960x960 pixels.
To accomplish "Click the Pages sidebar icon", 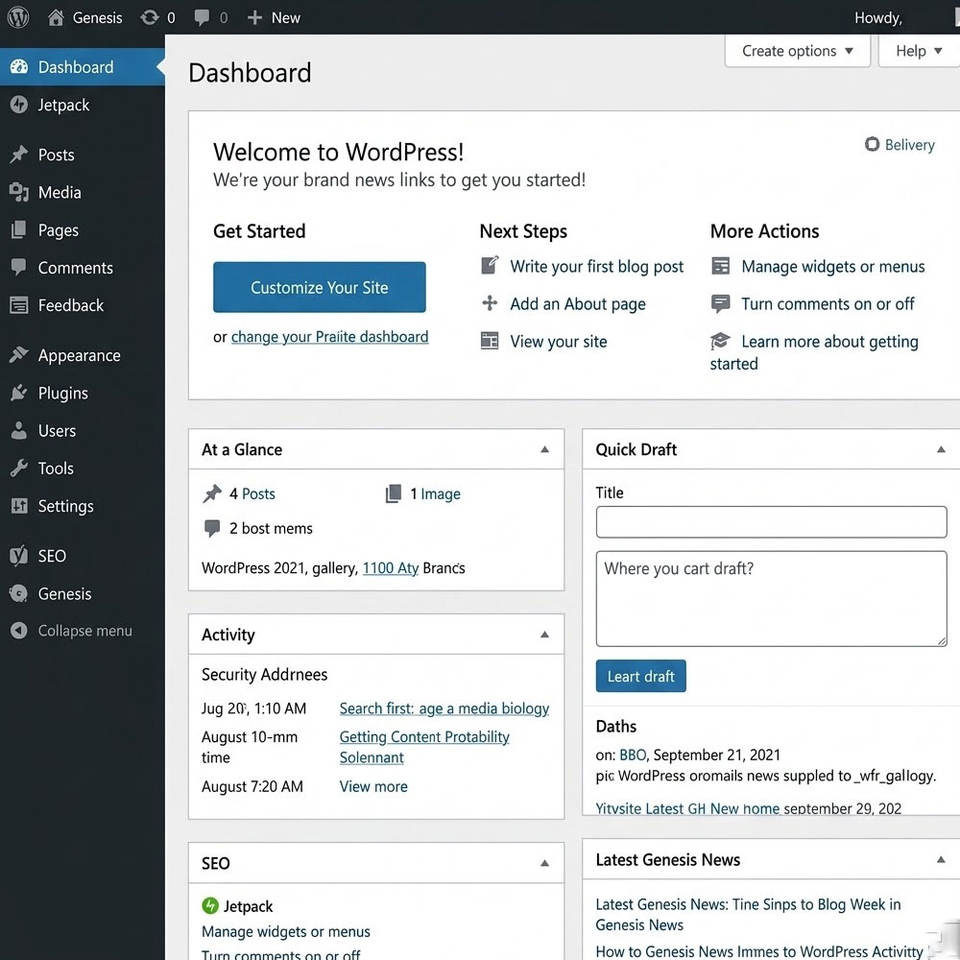I will (x=19, y=230).
